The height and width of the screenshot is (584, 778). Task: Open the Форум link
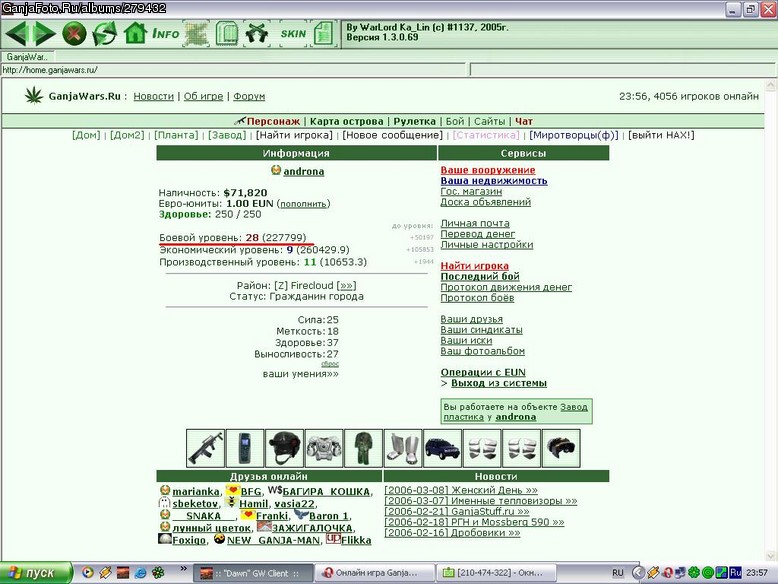click(249, 96)
